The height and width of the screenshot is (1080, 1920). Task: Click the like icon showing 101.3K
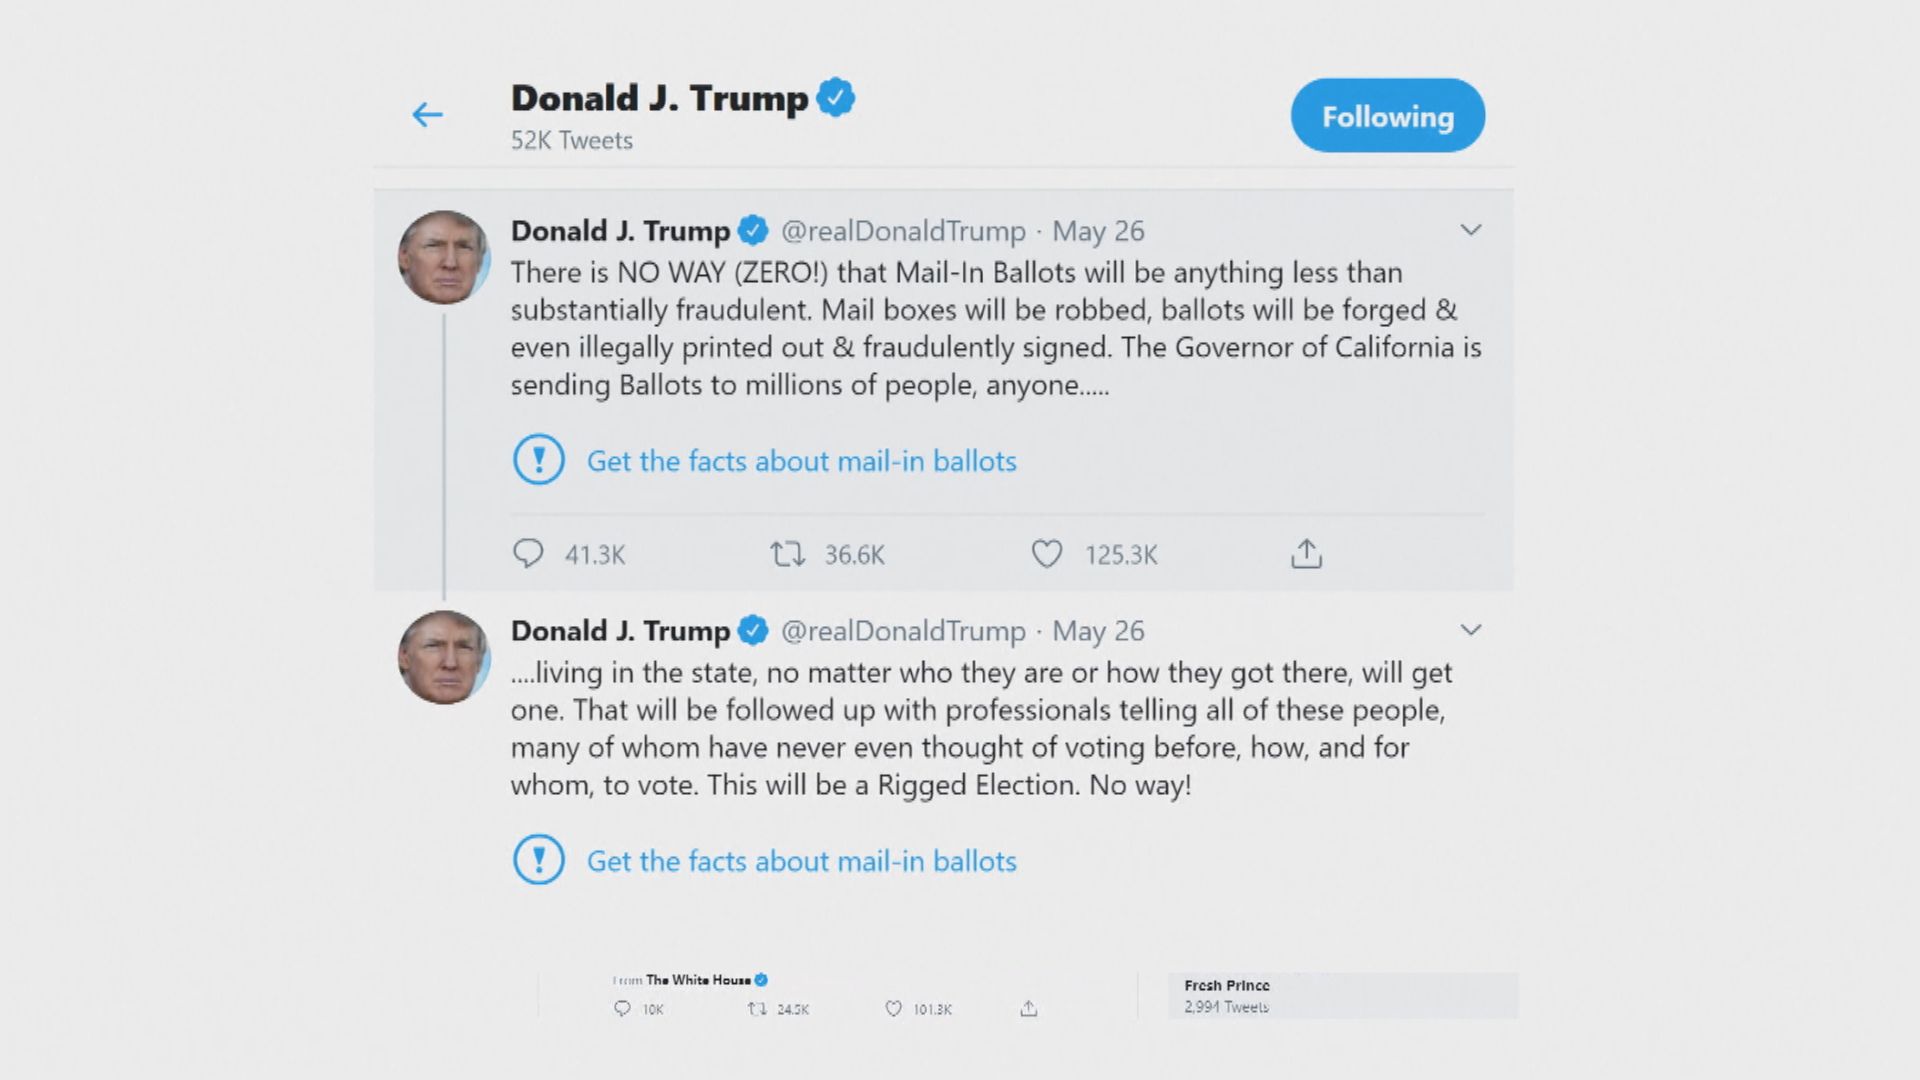[893, 1009]
